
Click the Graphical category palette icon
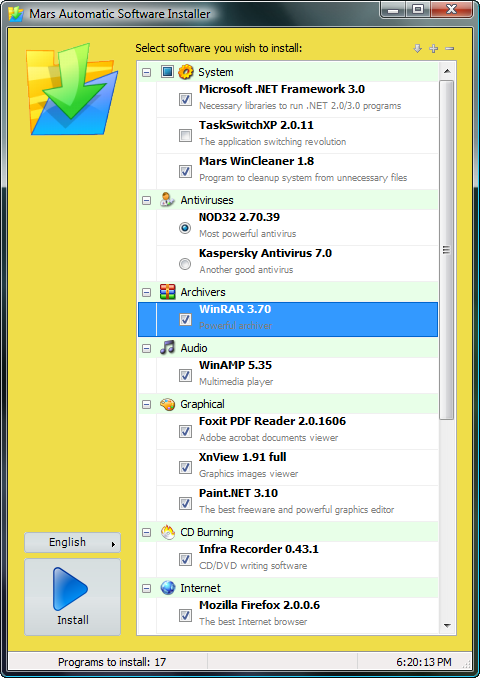(x=167, y=404)
